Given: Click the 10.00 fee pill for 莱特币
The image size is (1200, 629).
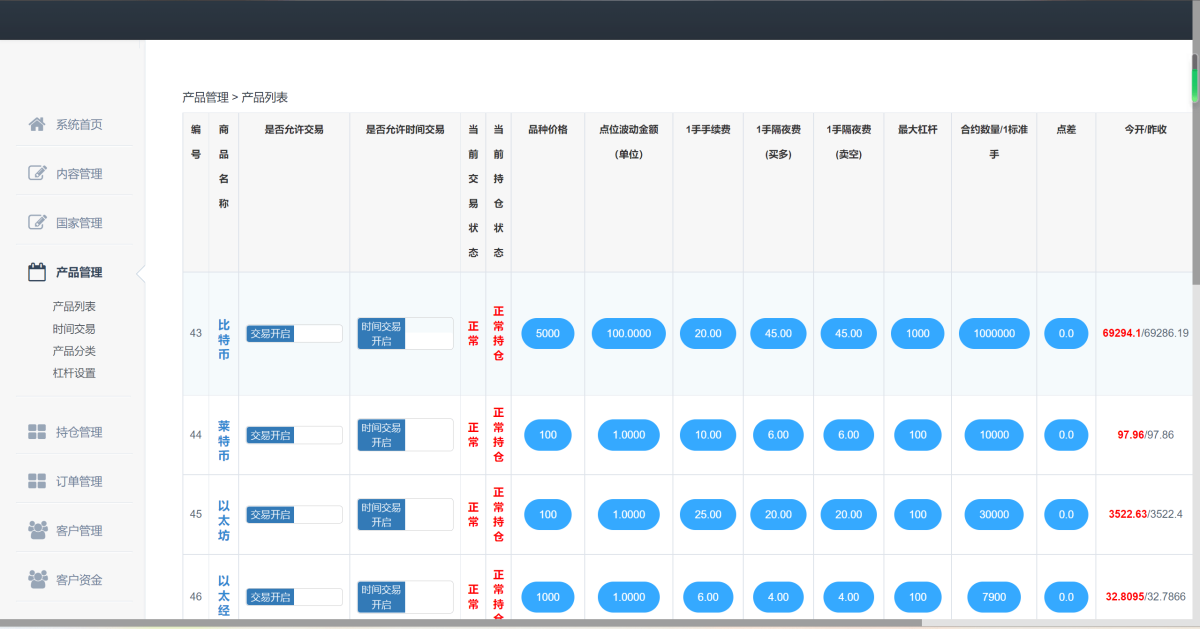Looking at the screenshot, I should (x=708, y=435).
